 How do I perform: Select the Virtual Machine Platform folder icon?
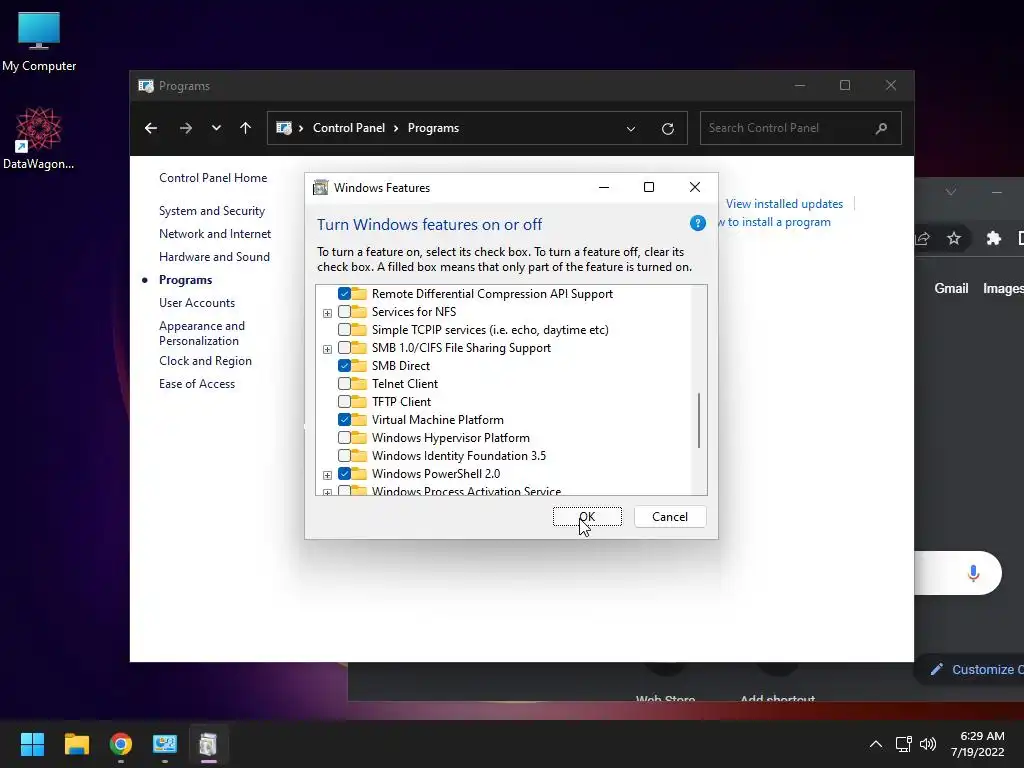(x=359, y=419)
